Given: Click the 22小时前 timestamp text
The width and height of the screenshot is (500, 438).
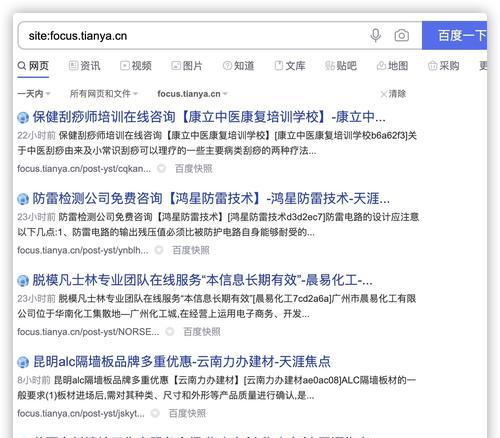Looking at the screenshot, I should tap(36, 136).
